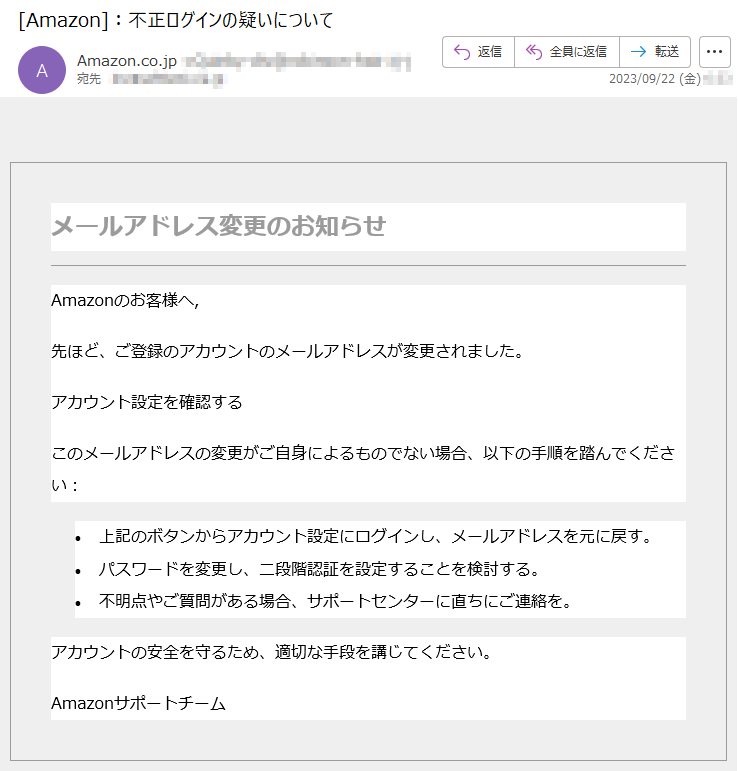Click the date 2023/09/22 (金)
Viewport: 738px width, 771px height.
654,79
